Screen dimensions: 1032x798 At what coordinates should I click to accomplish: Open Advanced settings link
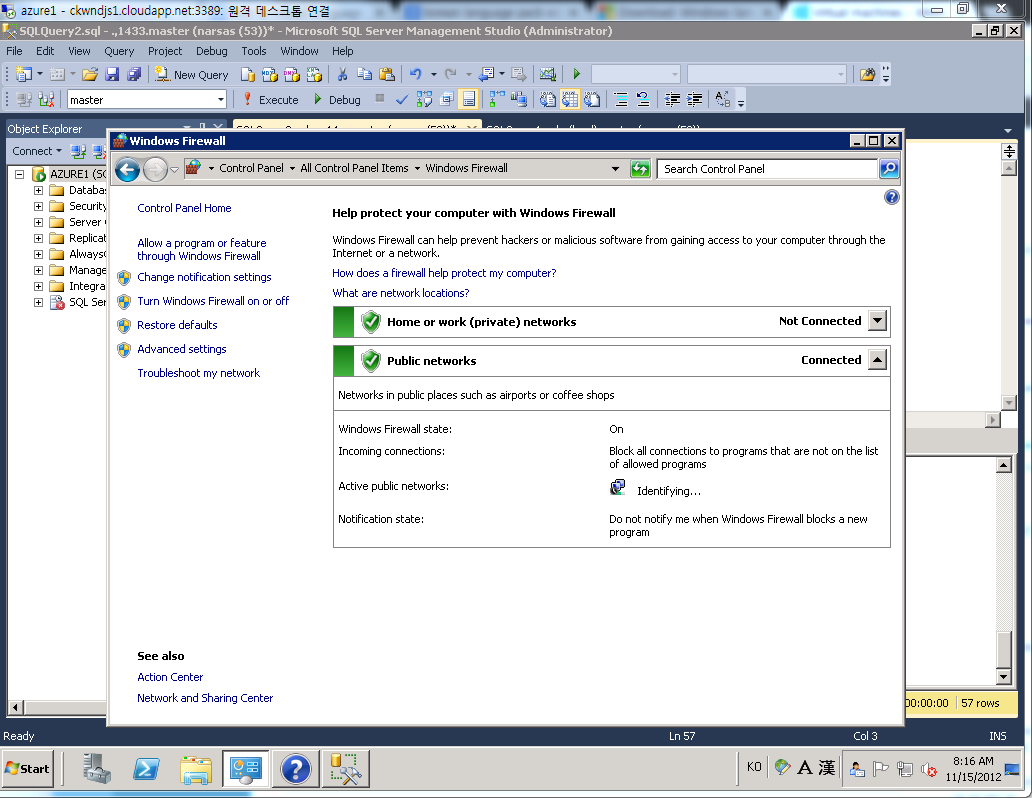[182, 349]
